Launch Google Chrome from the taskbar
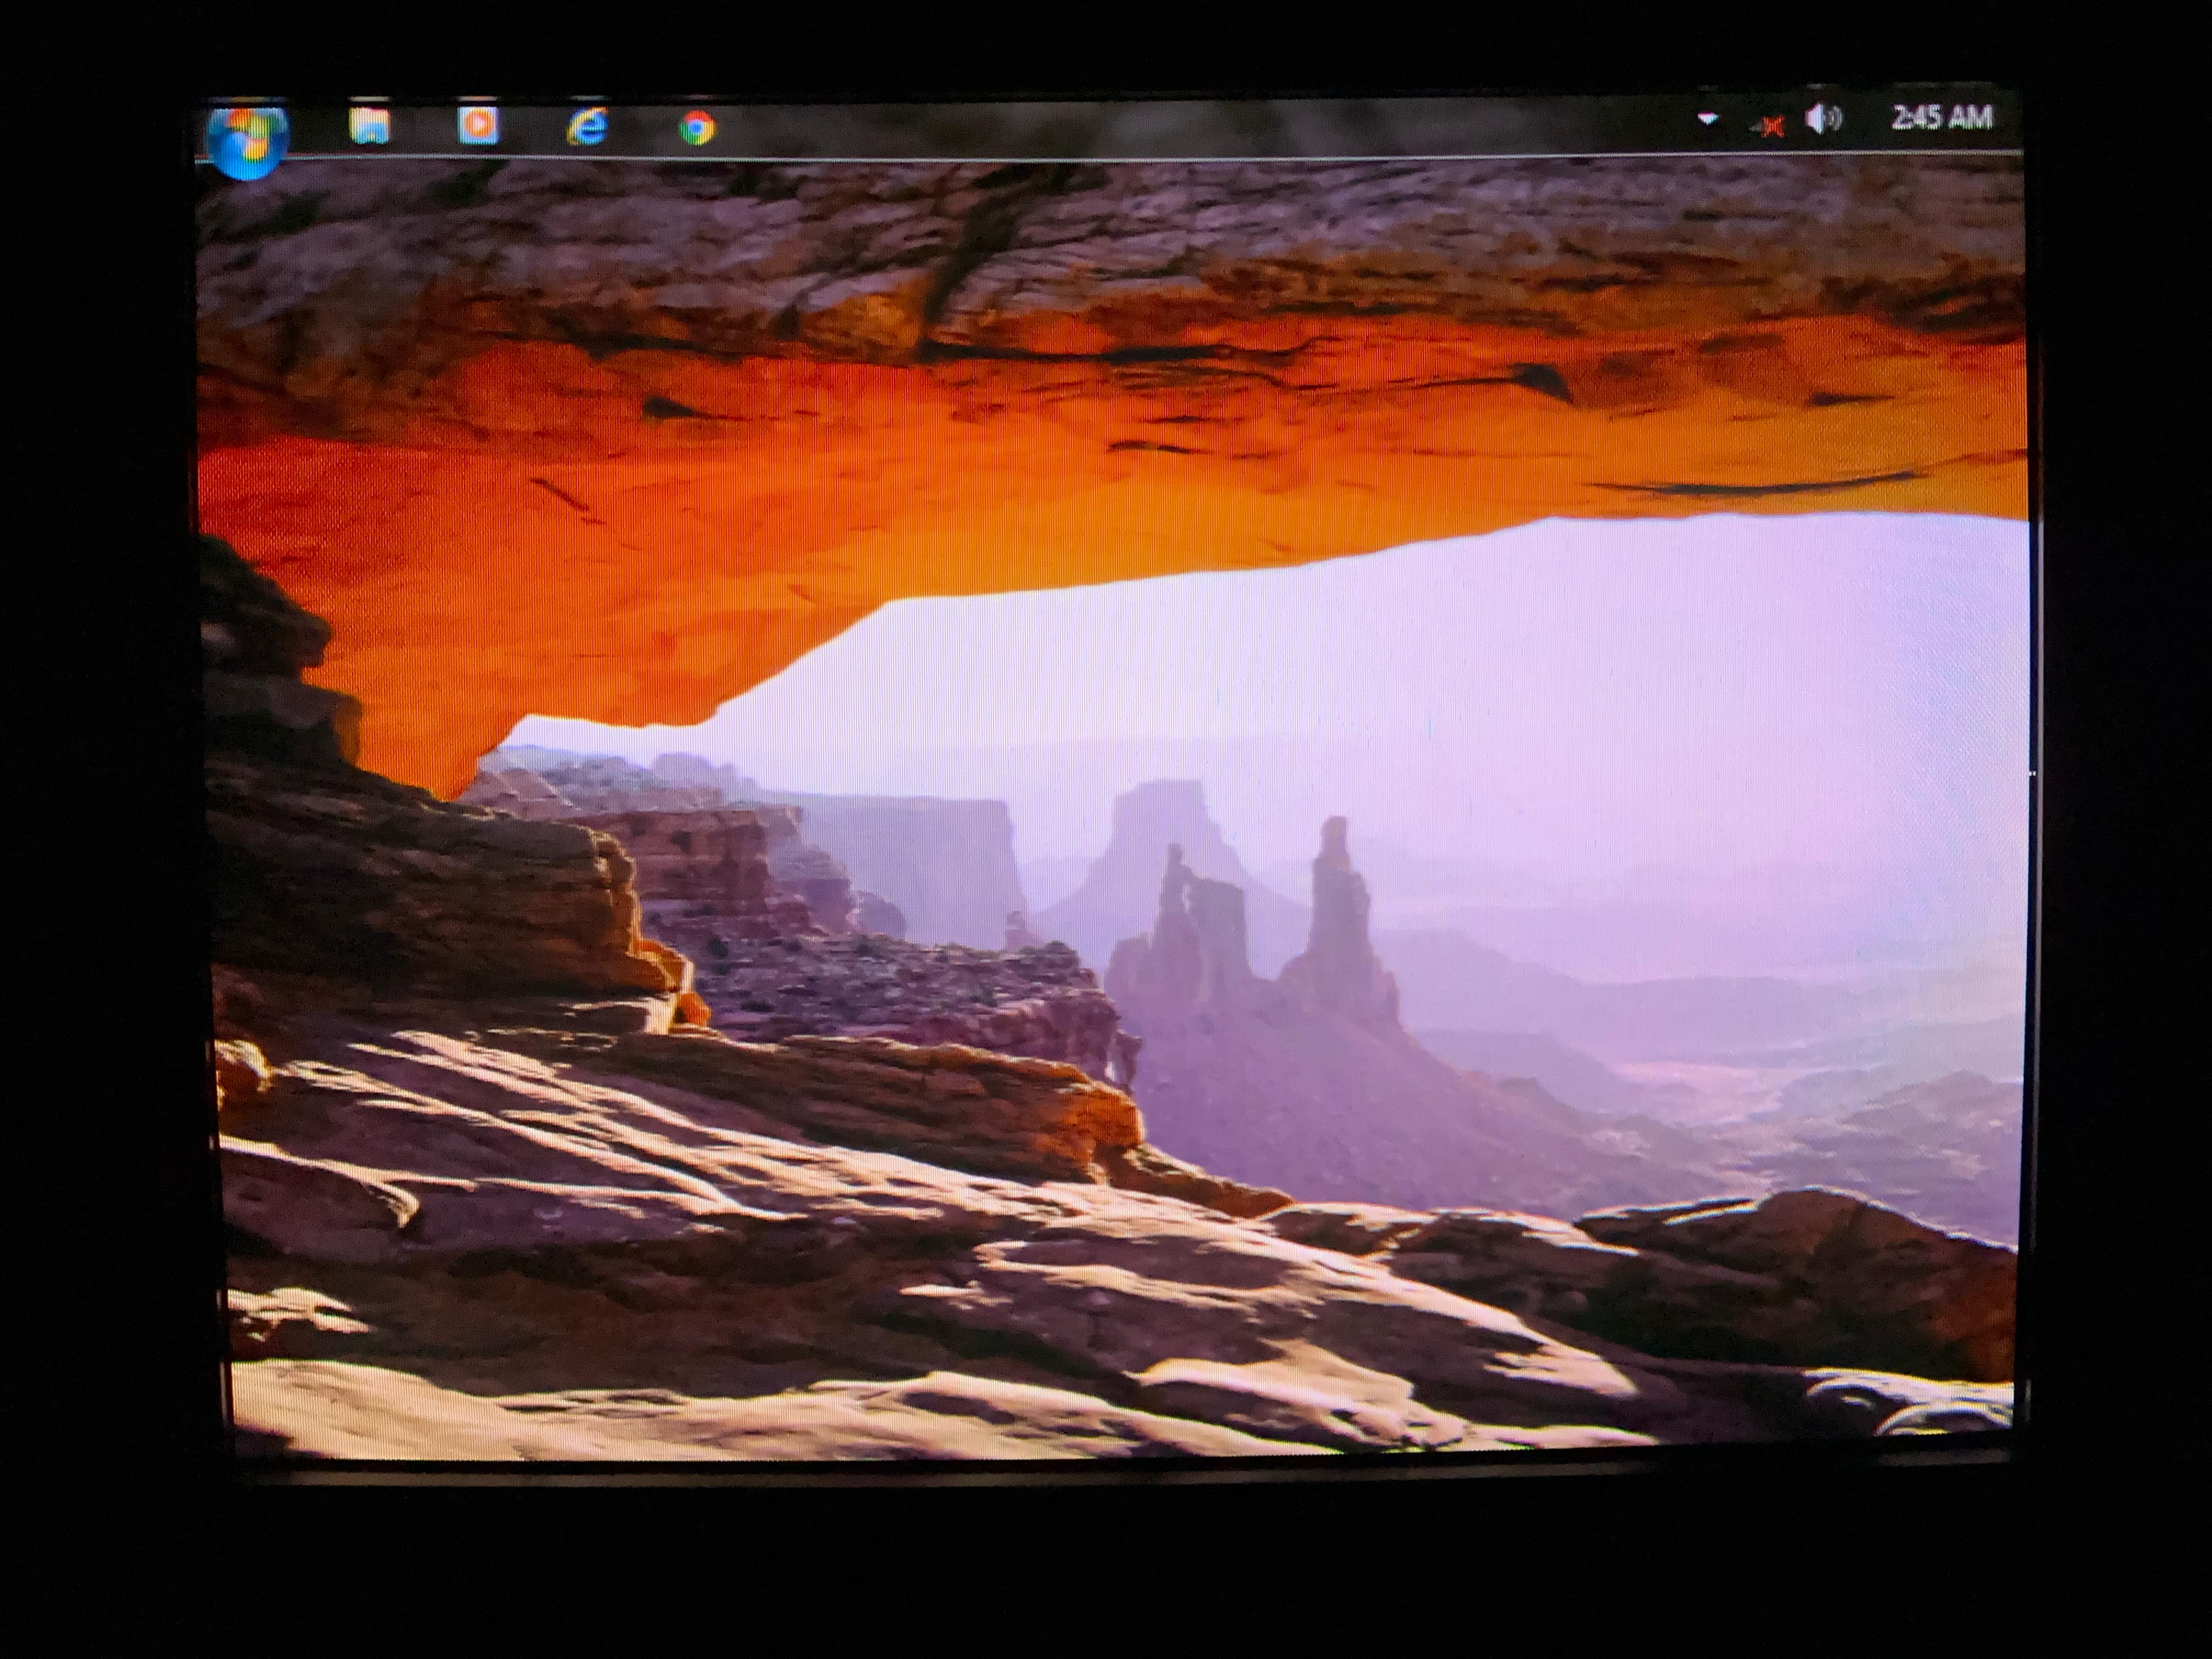The height and width of the screenshot is (1659, 2212). [697, 128]
